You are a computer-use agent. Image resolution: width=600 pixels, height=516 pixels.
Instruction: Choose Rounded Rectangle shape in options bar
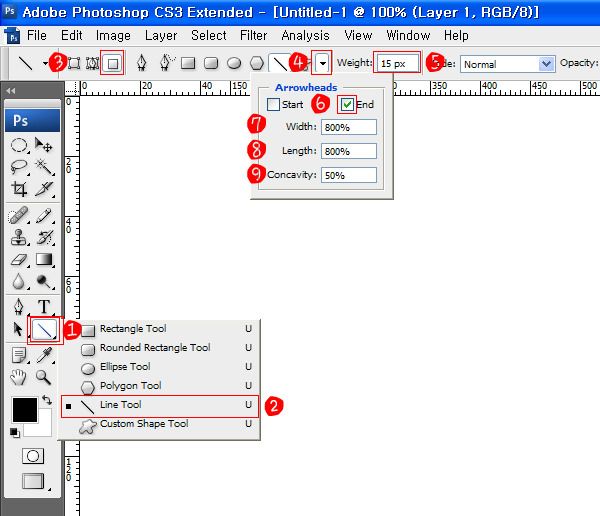click(x=211, y=63)
